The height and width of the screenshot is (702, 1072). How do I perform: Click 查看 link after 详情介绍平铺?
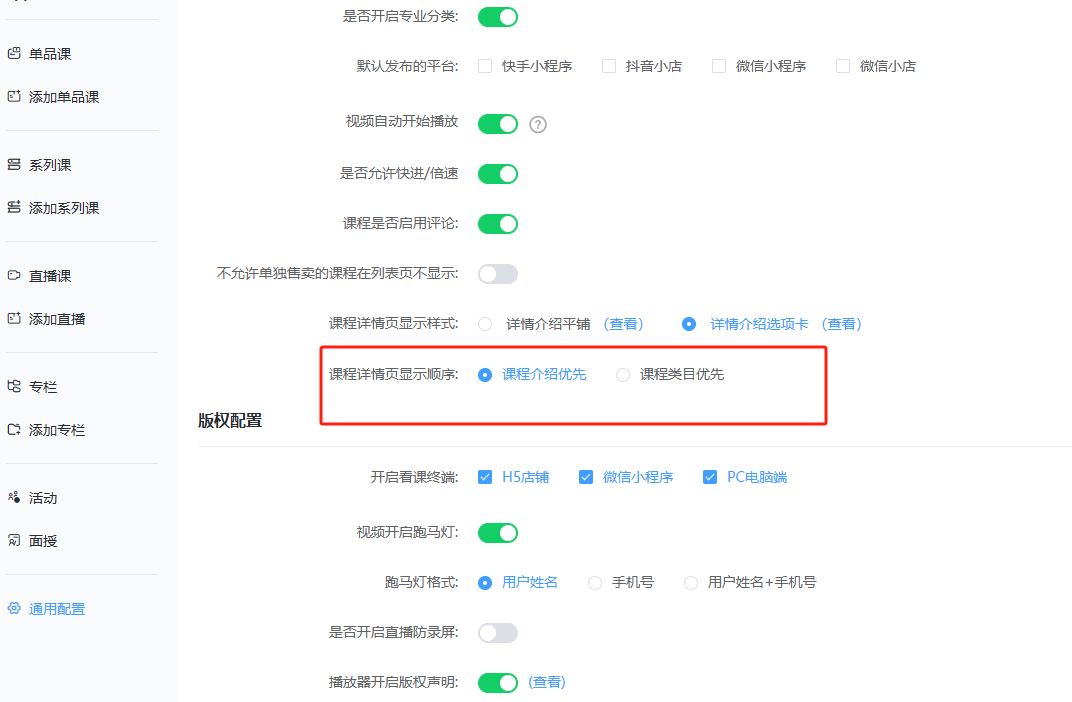(624, 324)
